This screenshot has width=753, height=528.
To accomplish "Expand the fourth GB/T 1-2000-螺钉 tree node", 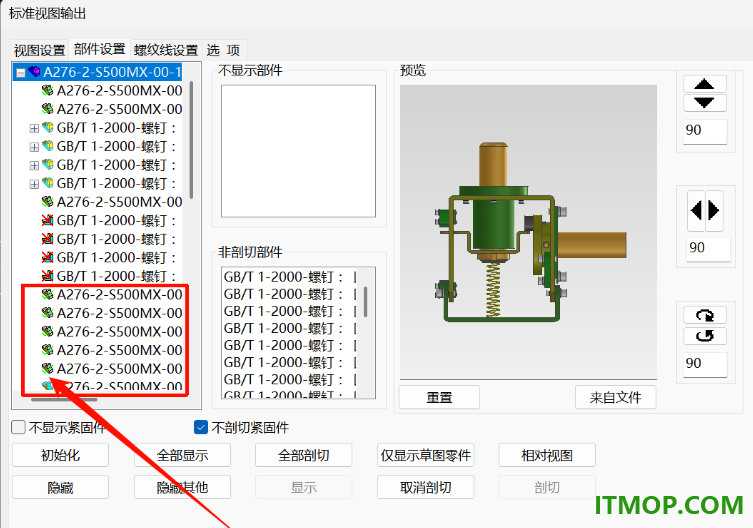I will pos(34,184).
